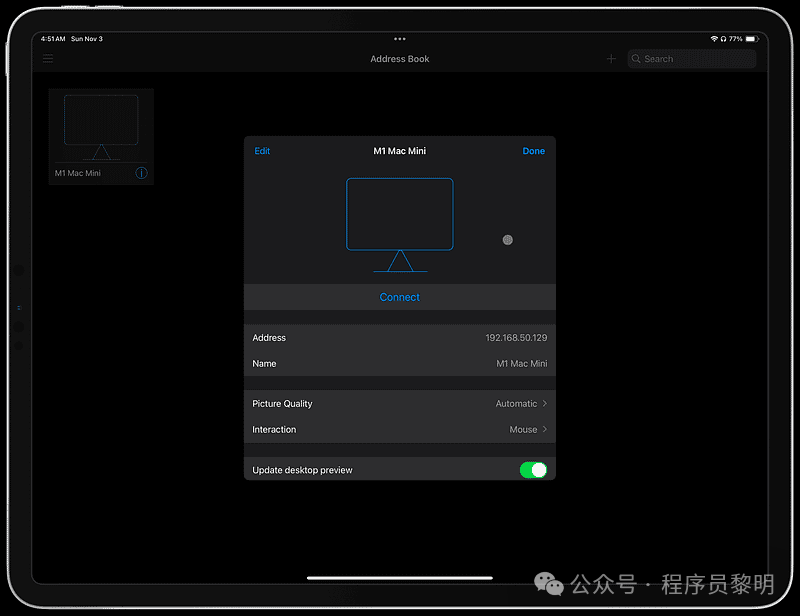
Task: Tap the Connect button
Action: pyautogui.click(x=399, y=297)
